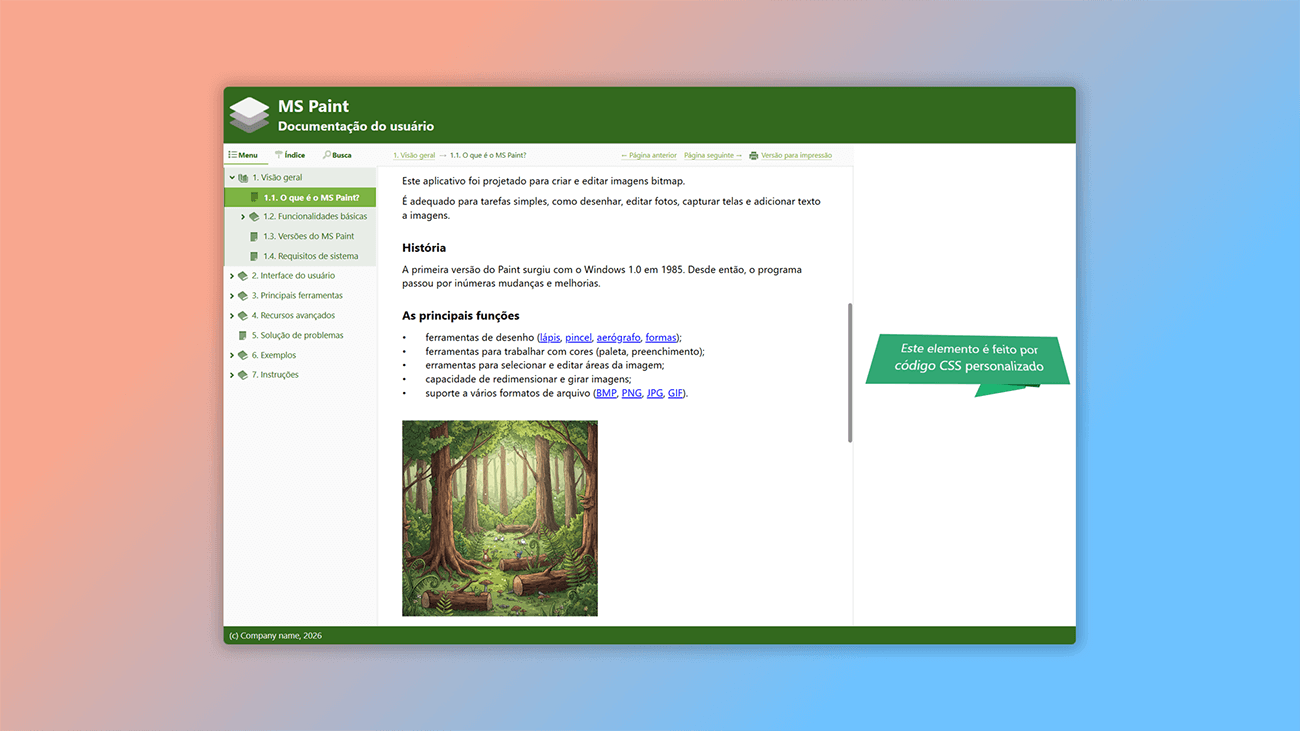The height and width of the screenshot is (731, 1300).
Task: Click the book icon beside 7. Instruções
Action: (x=241, y=374)
